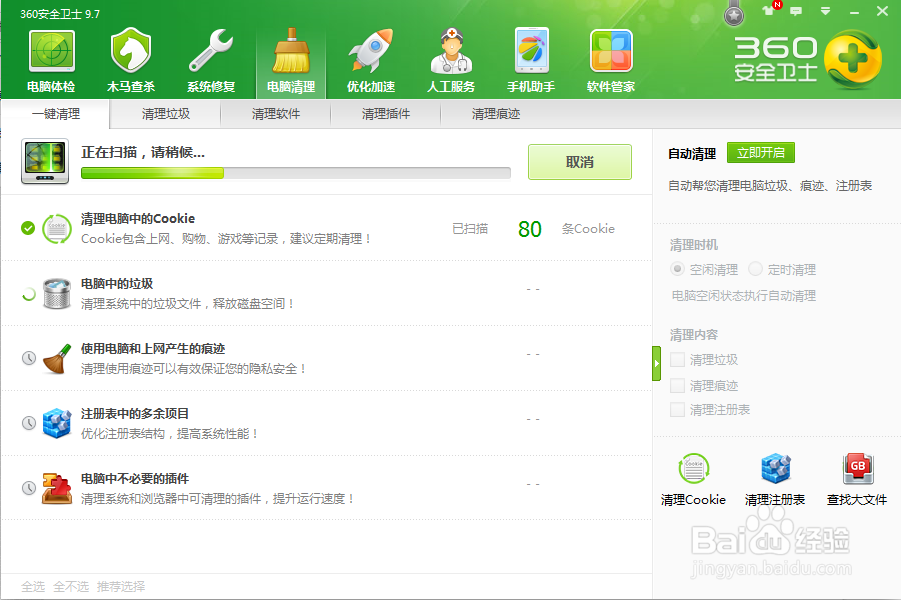Open 查找大文件 large file finder
This screenshot has width=901, height=600.
point(856,478)
